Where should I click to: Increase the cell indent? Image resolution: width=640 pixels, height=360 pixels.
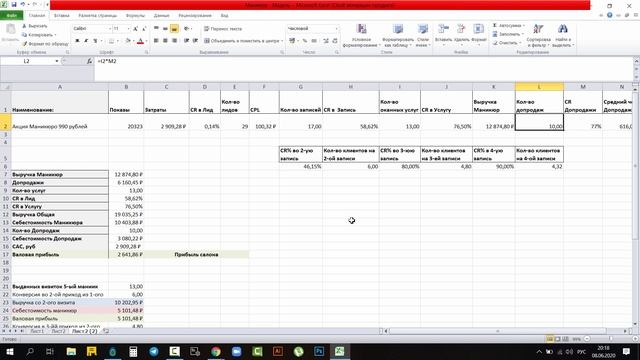point(195,41)
